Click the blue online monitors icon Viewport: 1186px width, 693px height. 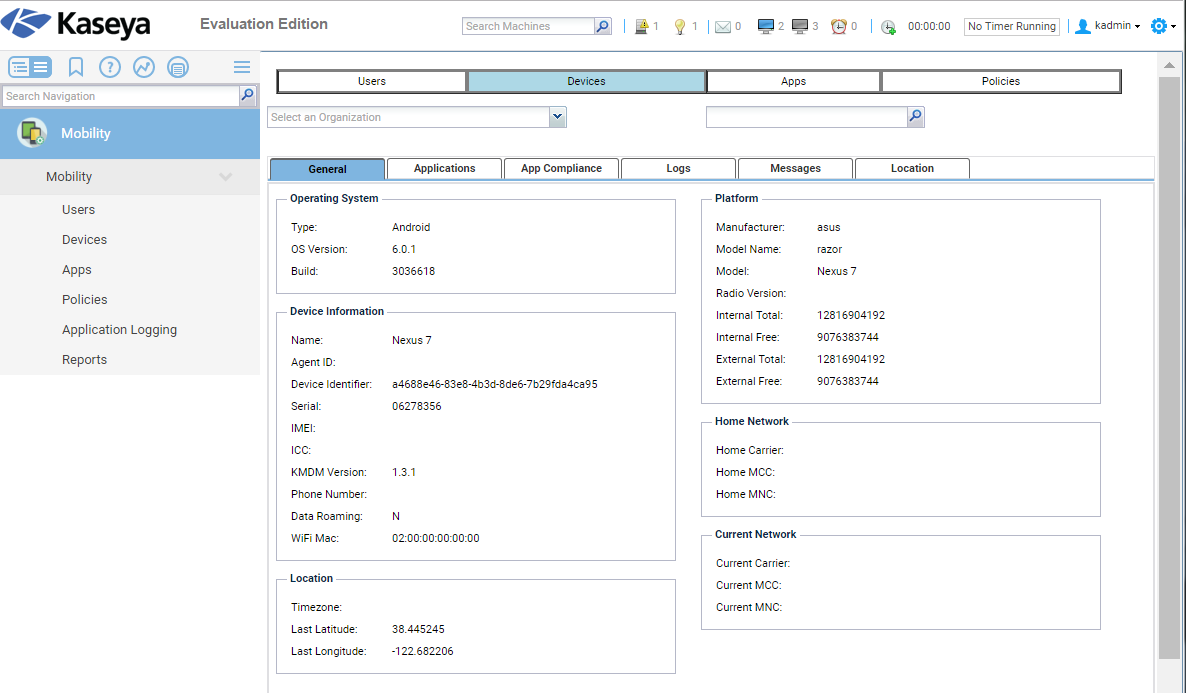(x=765, y=26)
